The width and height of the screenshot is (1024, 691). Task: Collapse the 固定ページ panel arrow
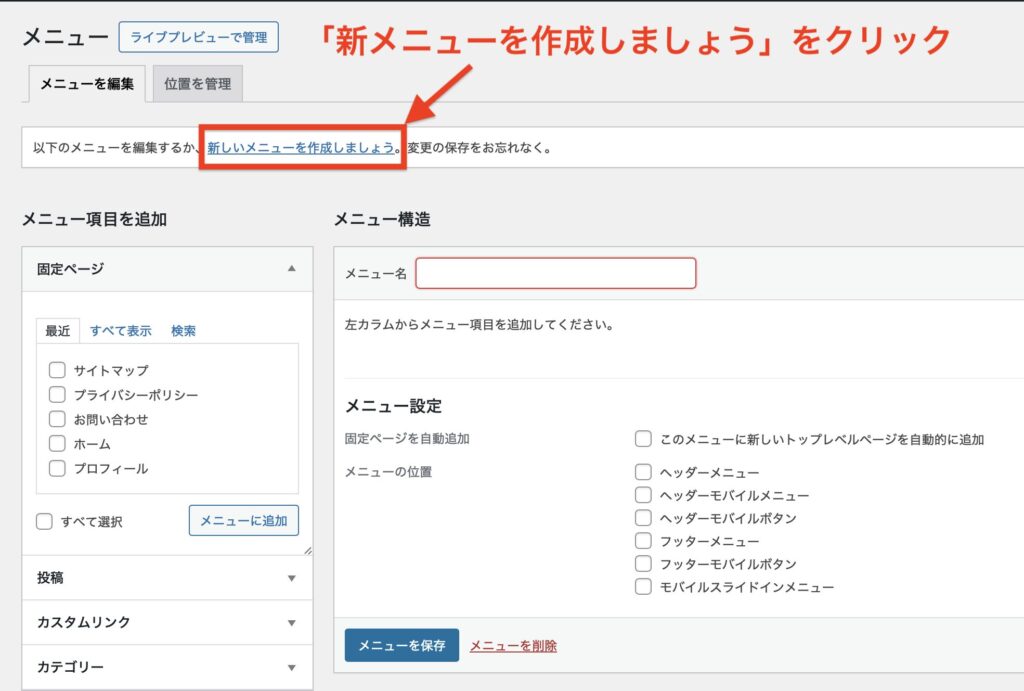(291, 269)
